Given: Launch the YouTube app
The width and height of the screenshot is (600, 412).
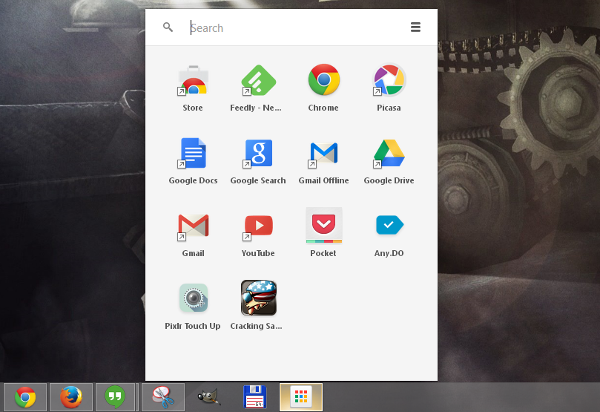Looking at the screenshot, I should pyautogui.click(x=258, y=227).
